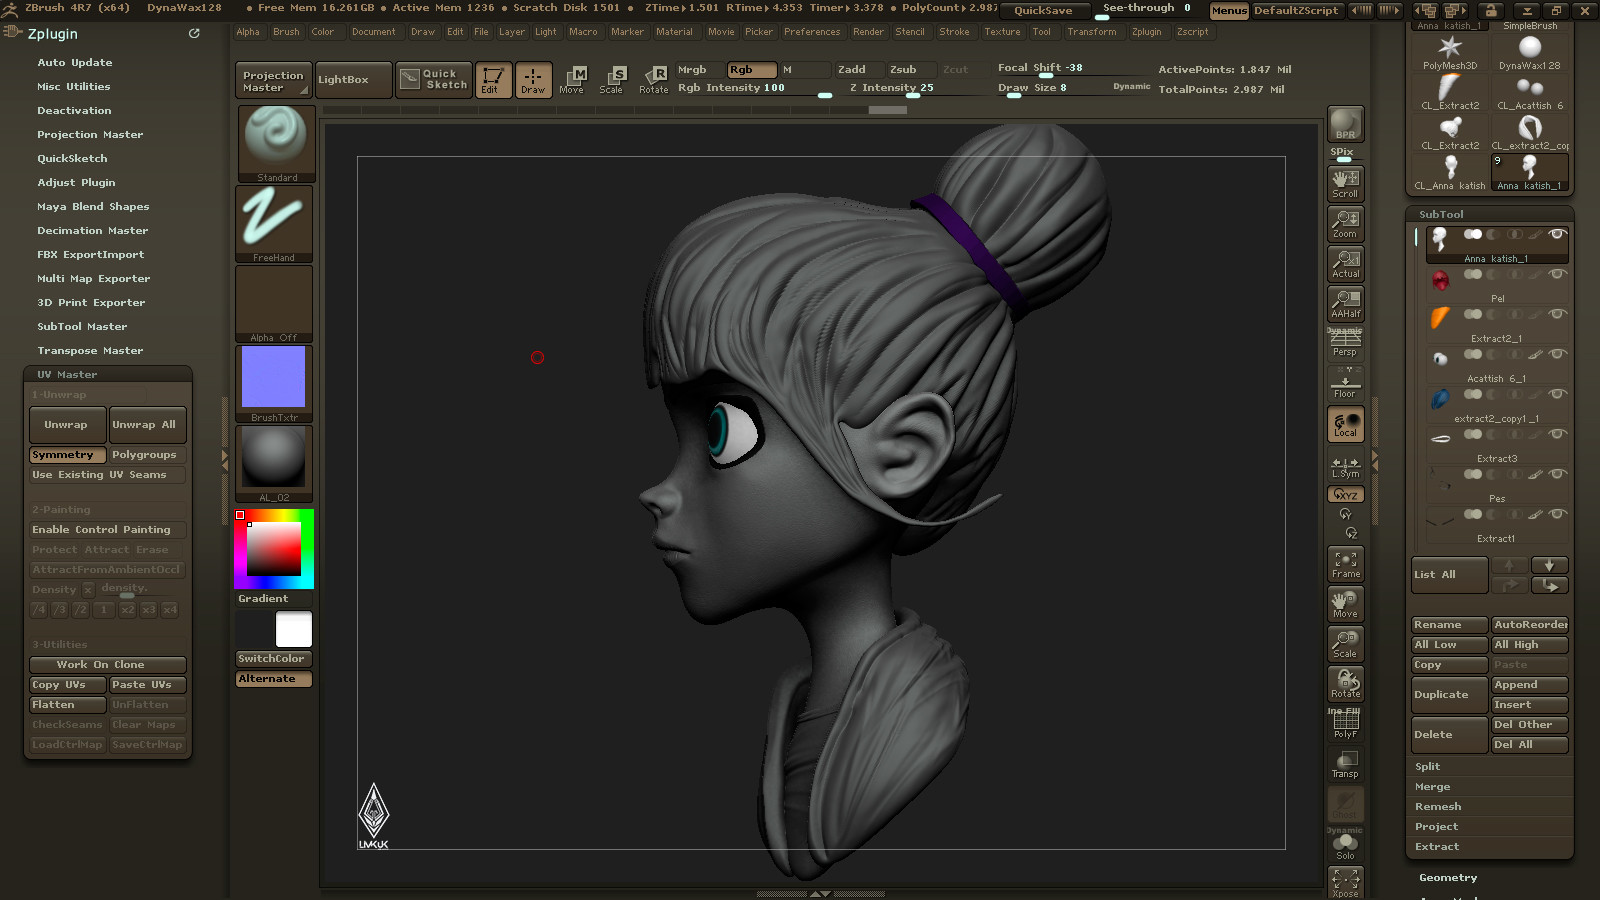Toggle the Persp perspective view icon
The width and height of the screenshot is (1600, 900).
click(x=1345, y=343)
